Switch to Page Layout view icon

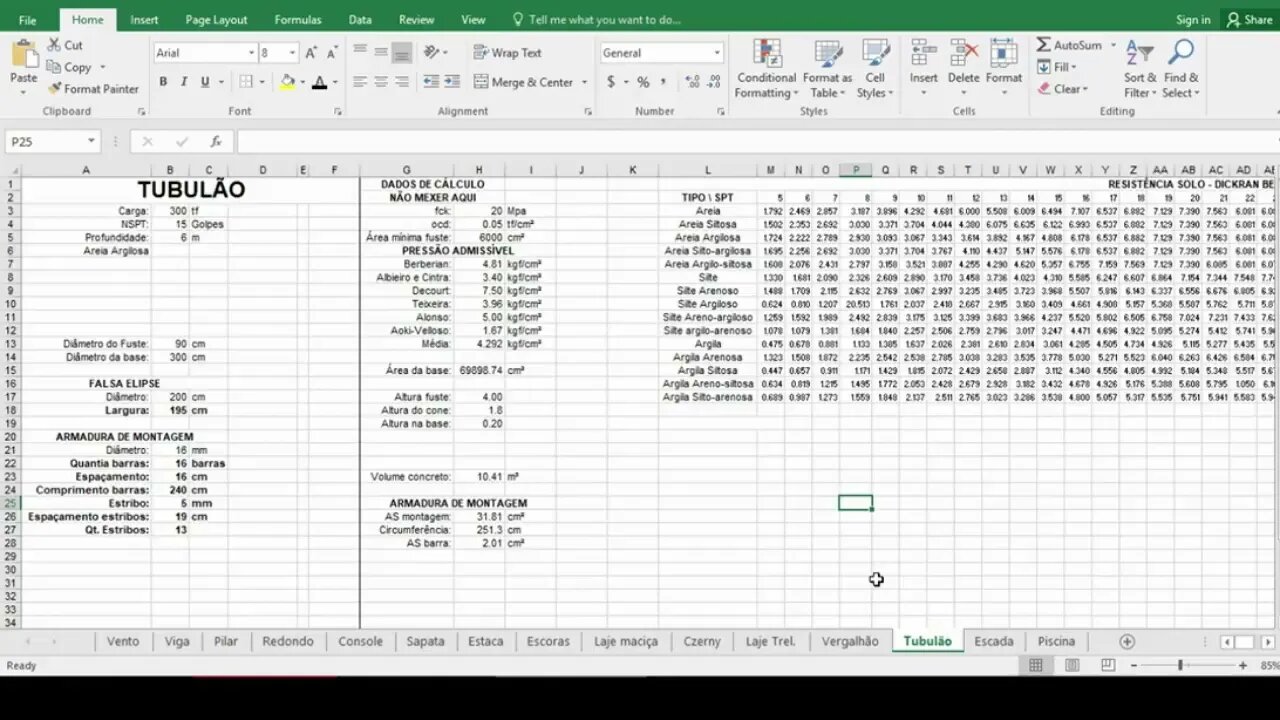coord(1072,665)
